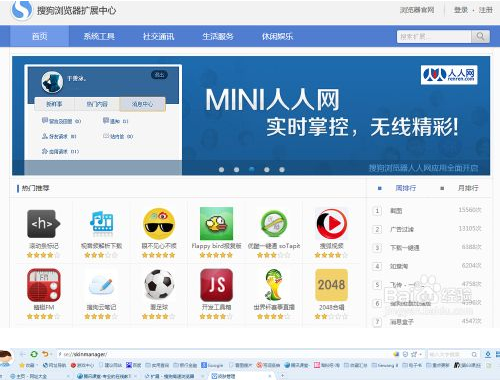
Task: Click the star rating under Flappy bird
Action: [x=216, y=255]
